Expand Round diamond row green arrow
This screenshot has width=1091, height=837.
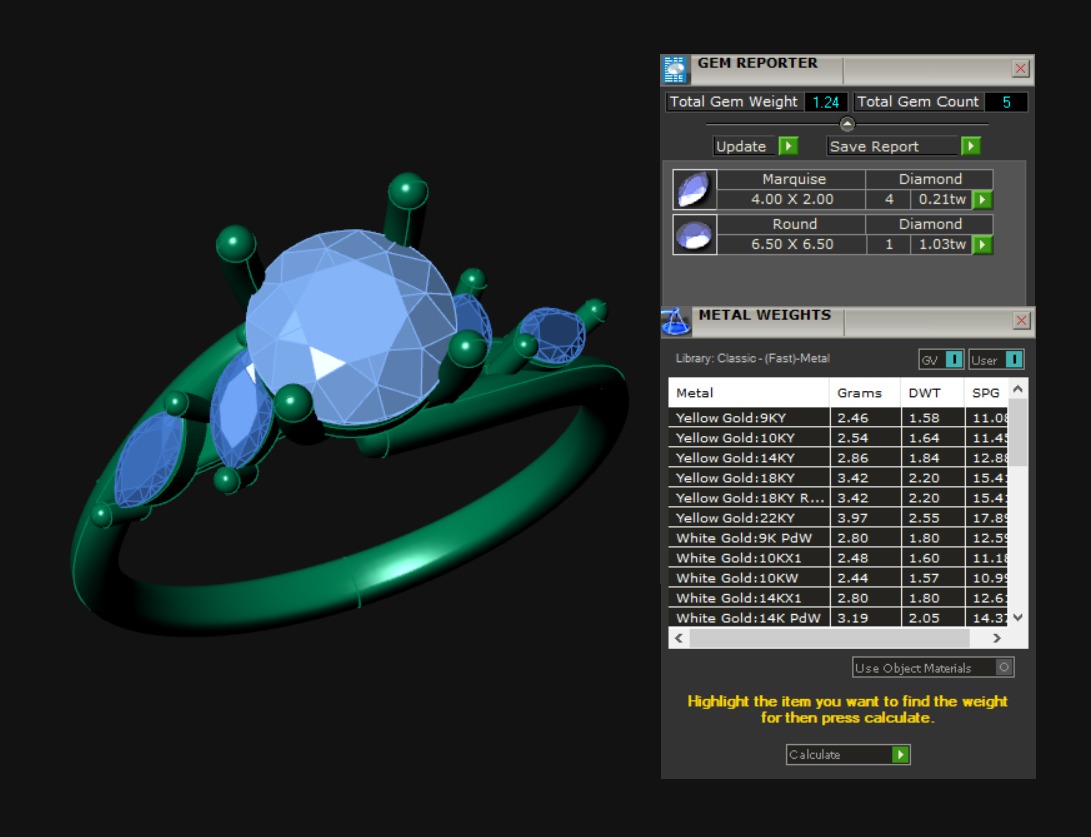tap(982, 245)
